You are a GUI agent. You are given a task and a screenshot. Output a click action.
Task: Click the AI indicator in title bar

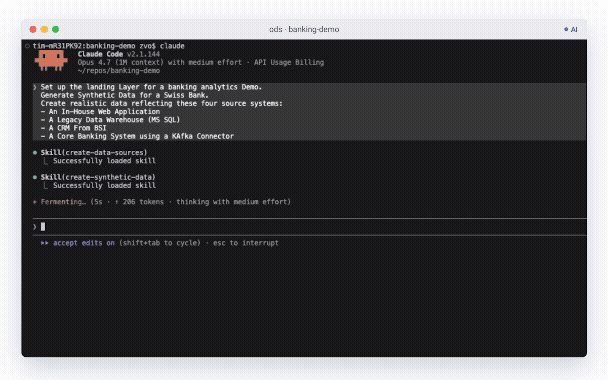tap(571, 29)
